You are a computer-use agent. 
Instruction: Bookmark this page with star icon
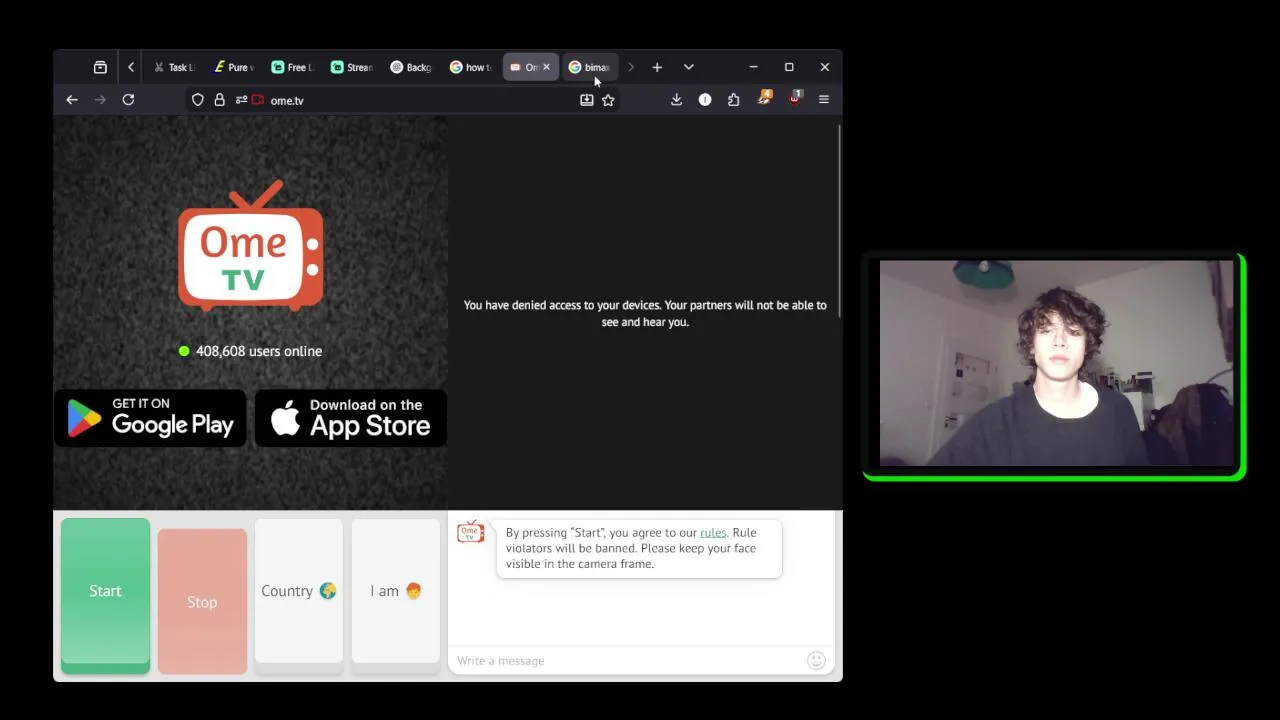608,100
